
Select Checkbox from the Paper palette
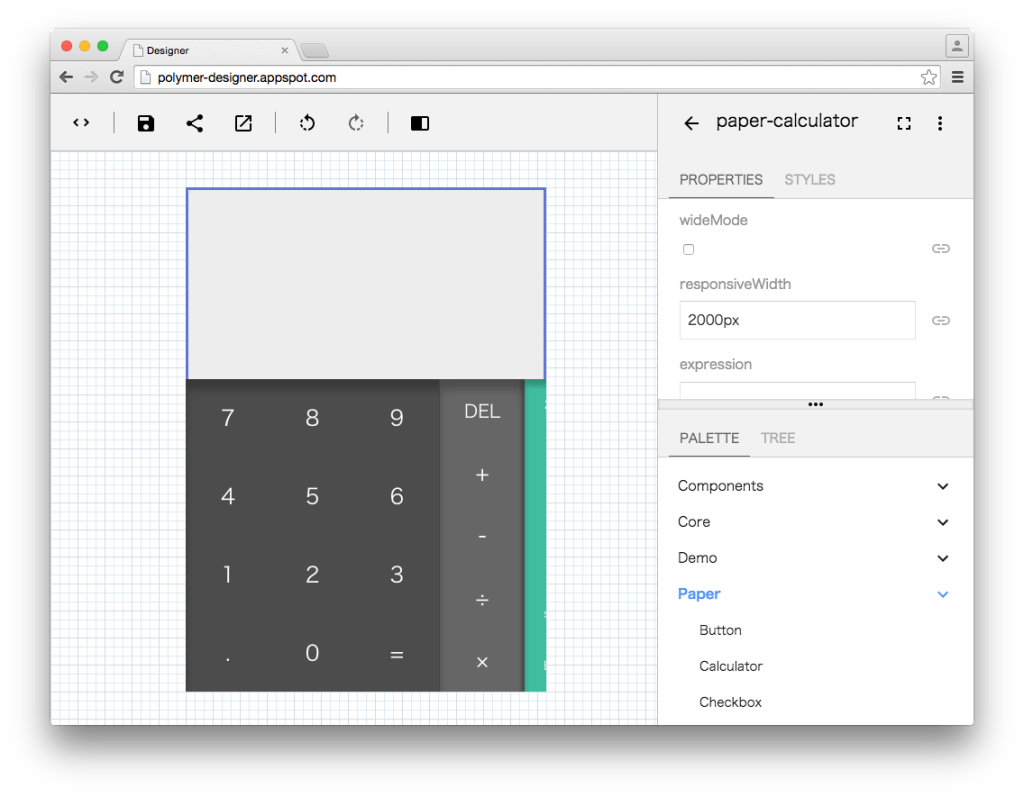[x=730, y=702]
